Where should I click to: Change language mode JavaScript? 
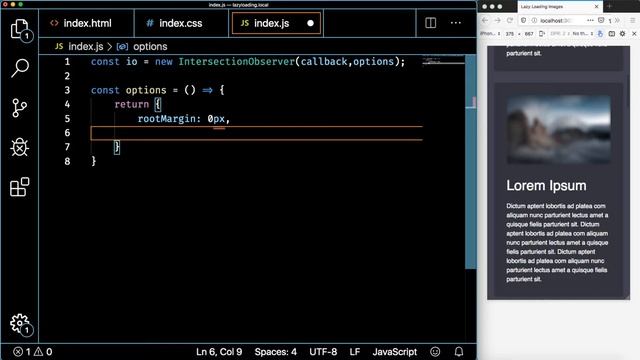pyautogui.click(x=395, y=352)
